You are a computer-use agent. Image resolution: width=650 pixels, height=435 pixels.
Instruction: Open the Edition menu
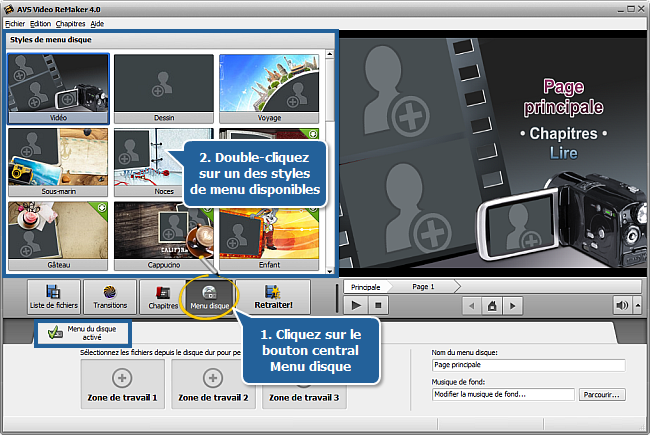tap(40, 22)
